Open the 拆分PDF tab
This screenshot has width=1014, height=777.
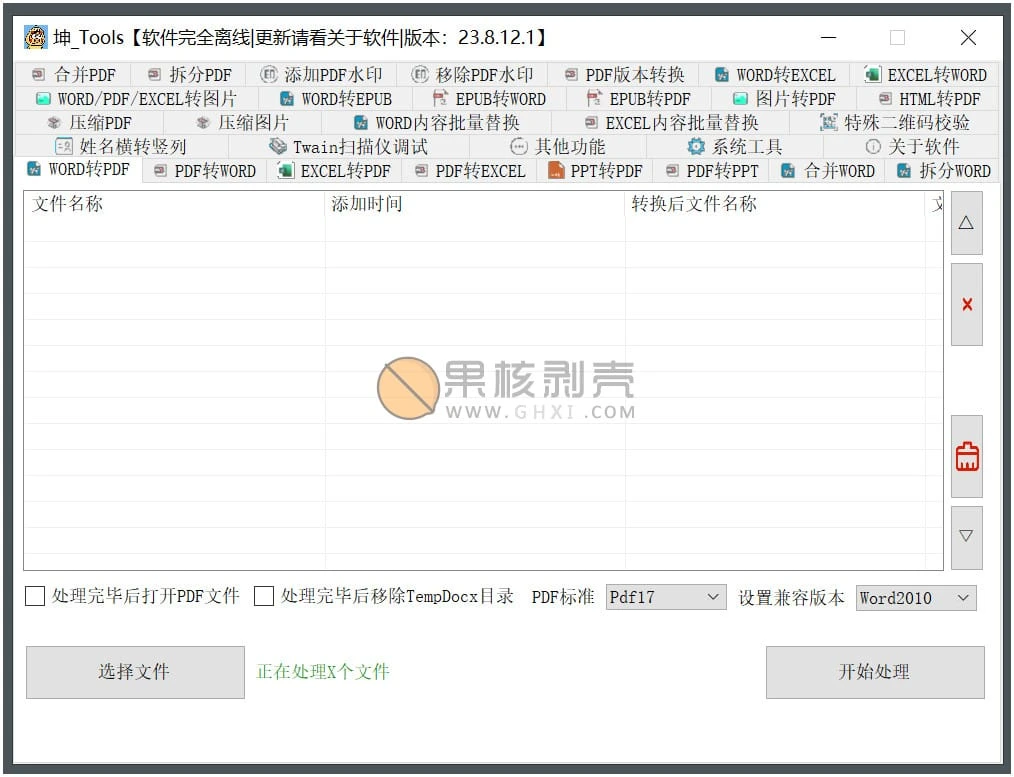click(x=189, y=75)
